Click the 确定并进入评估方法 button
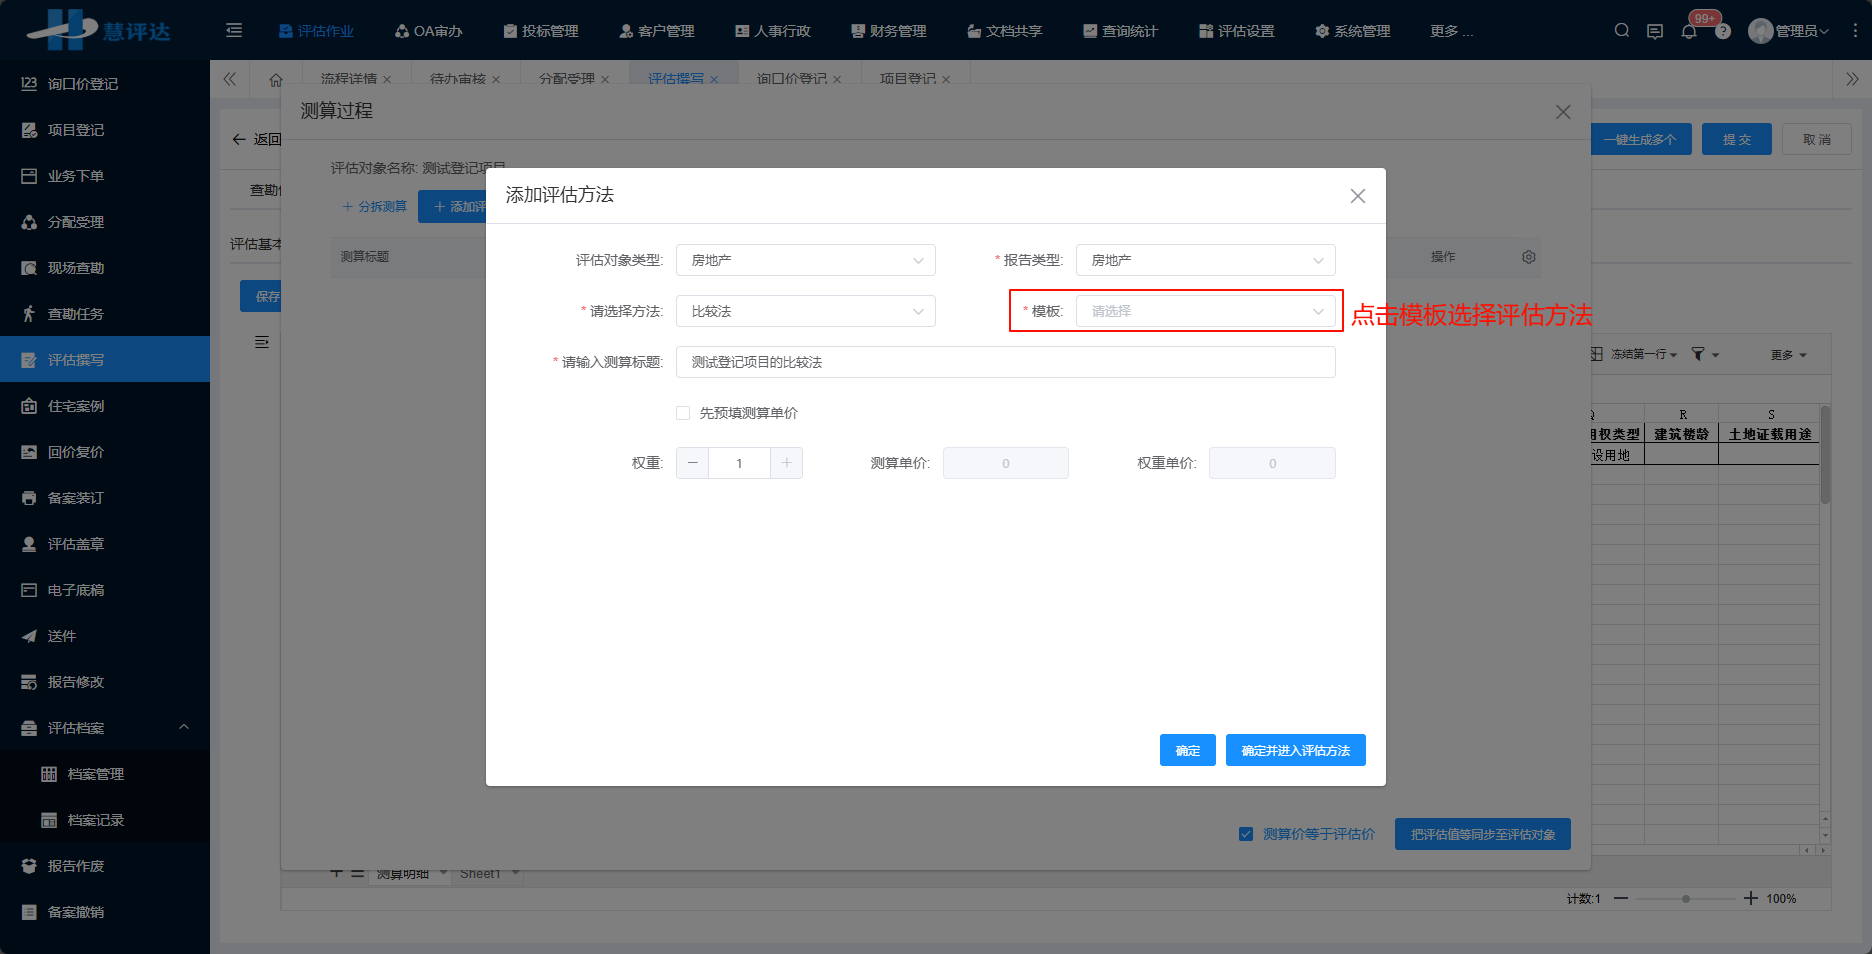The height and width of the screenshot is (954, 1872). pyautogui.click(x=1295, y=749)
